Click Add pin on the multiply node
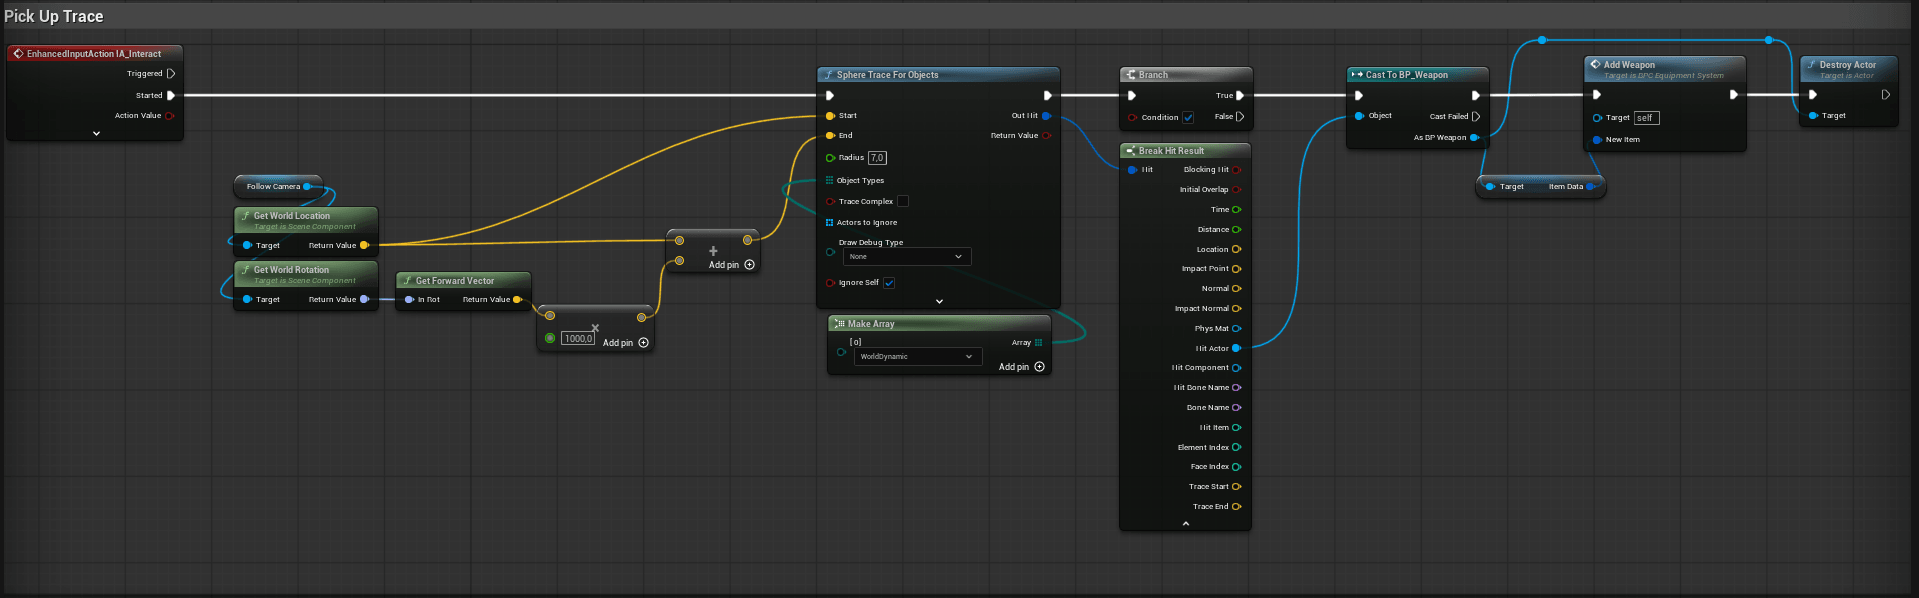Image resolution: width=1919 pixels, height=598 pixels. [626, 343]
